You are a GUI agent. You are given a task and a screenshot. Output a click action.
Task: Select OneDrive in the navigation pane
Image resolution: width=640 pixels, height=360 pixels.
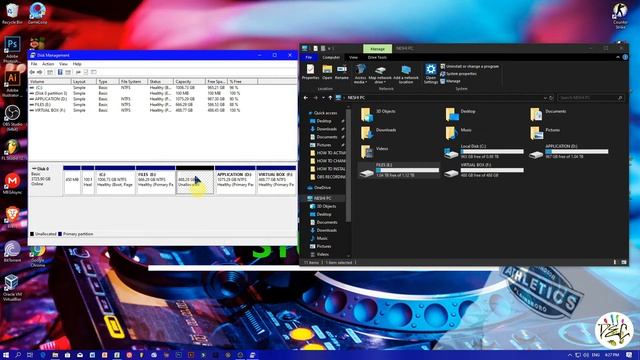(319, 188)
